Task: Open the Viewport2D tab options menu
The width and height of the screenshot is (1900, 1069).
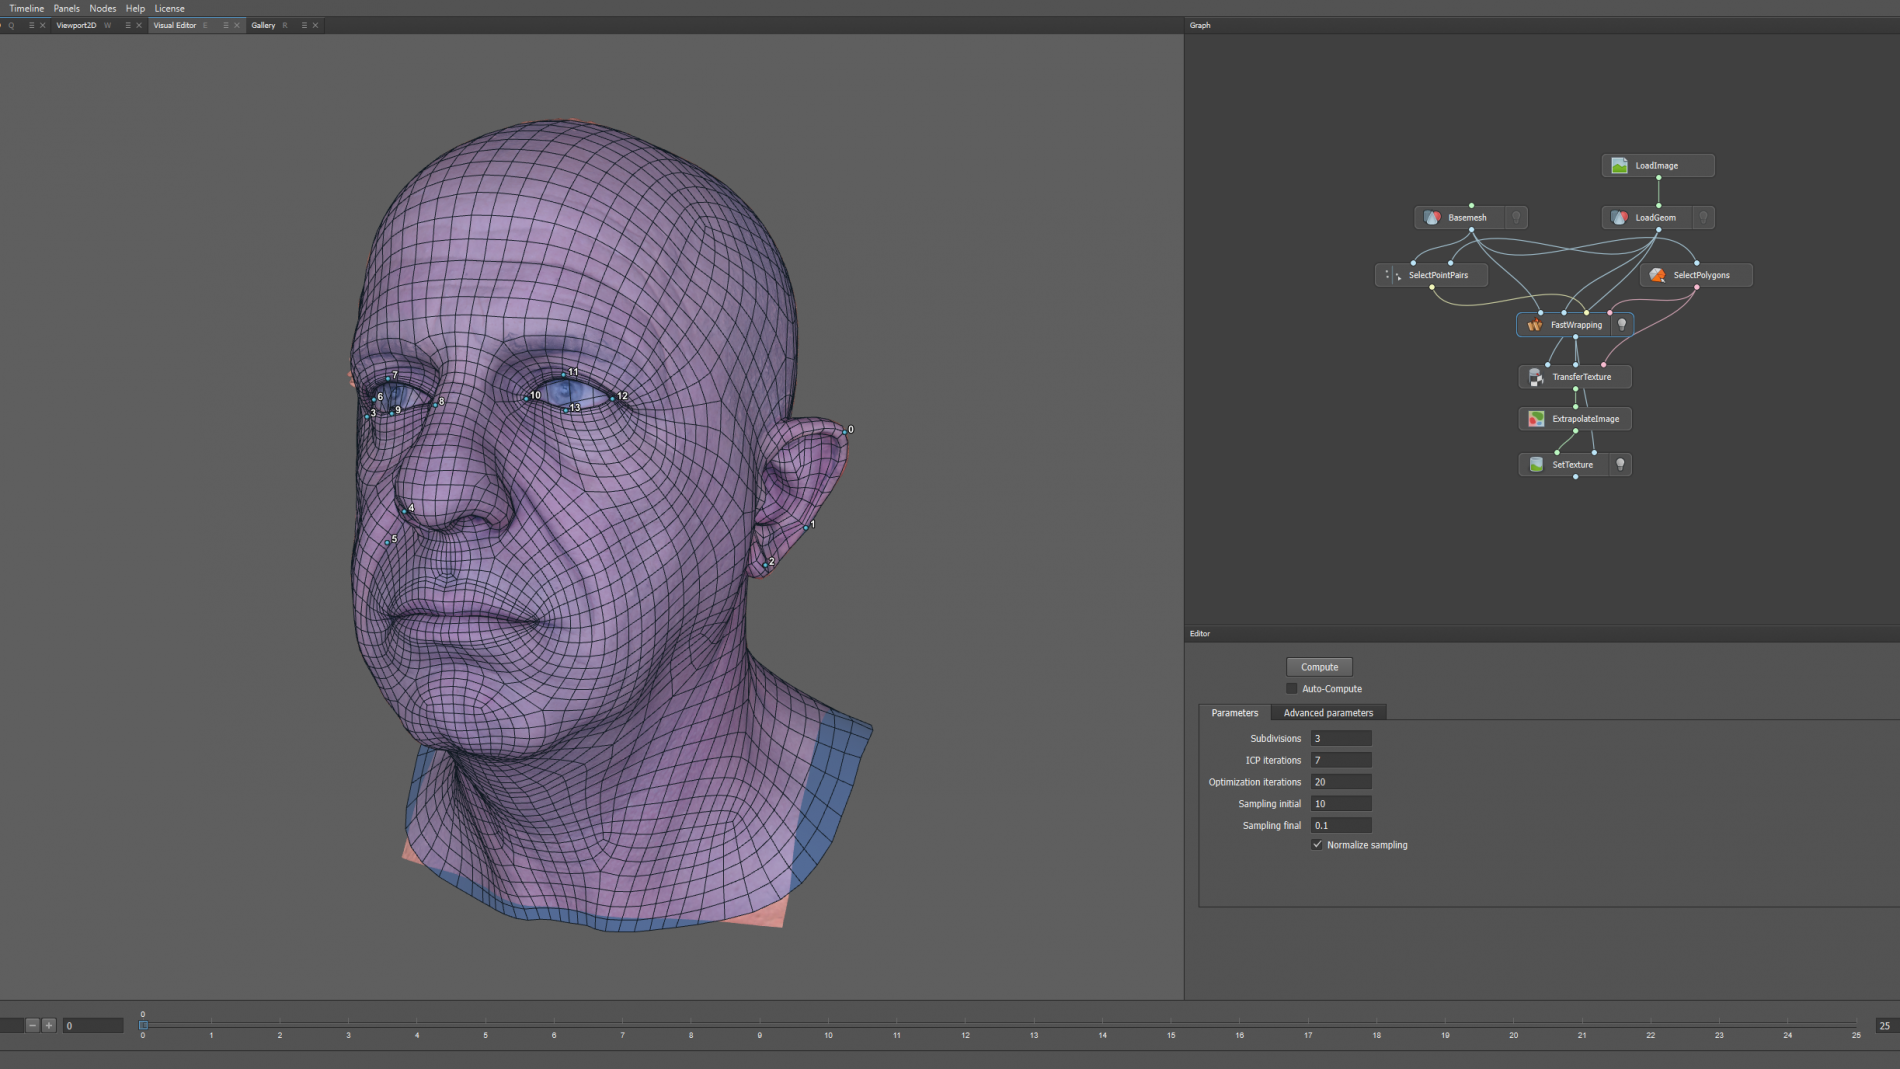Action: point(128,26)
